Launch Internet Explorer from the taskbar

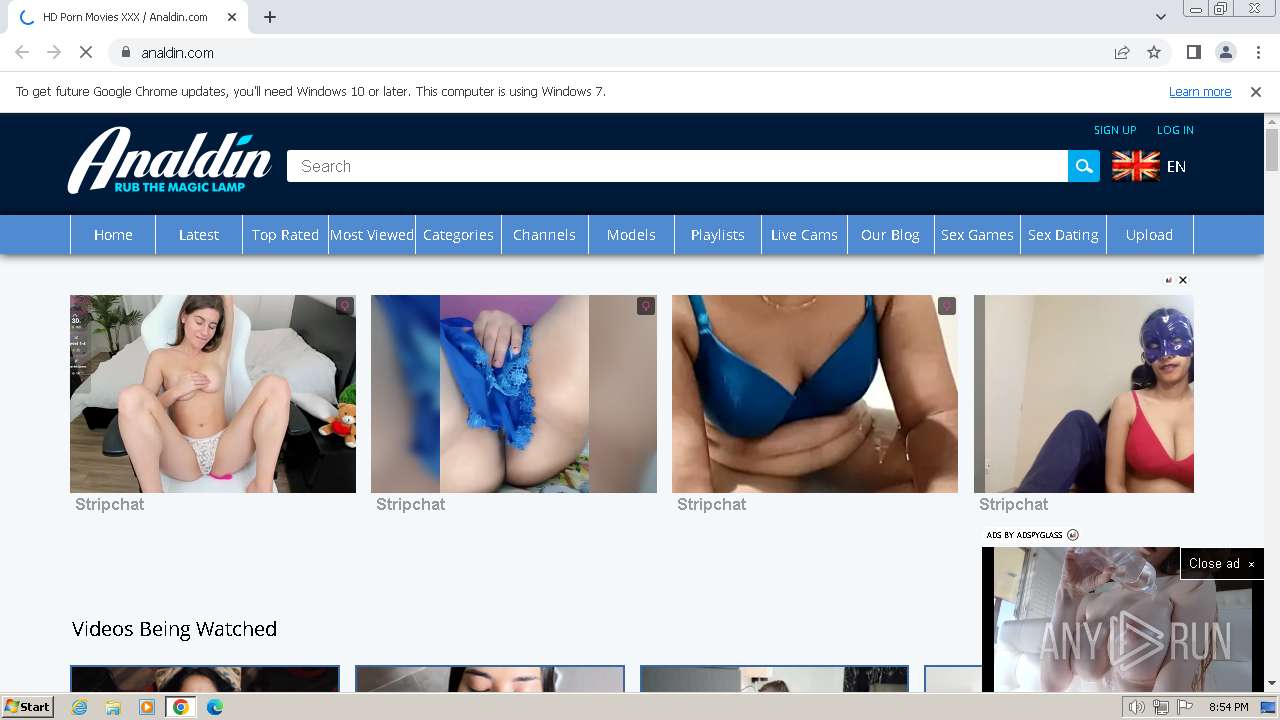pyautogui.click(x=80, y=707)
